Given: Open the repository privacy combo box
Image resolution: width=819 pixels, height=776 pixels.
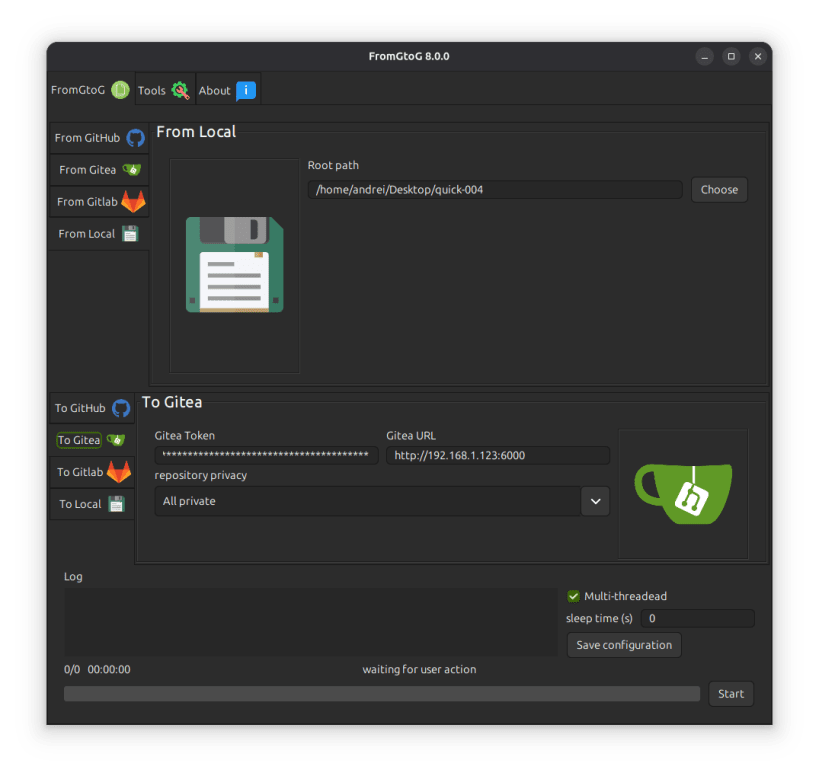Looking at the screenshot, I should click(x=382, y=501).
